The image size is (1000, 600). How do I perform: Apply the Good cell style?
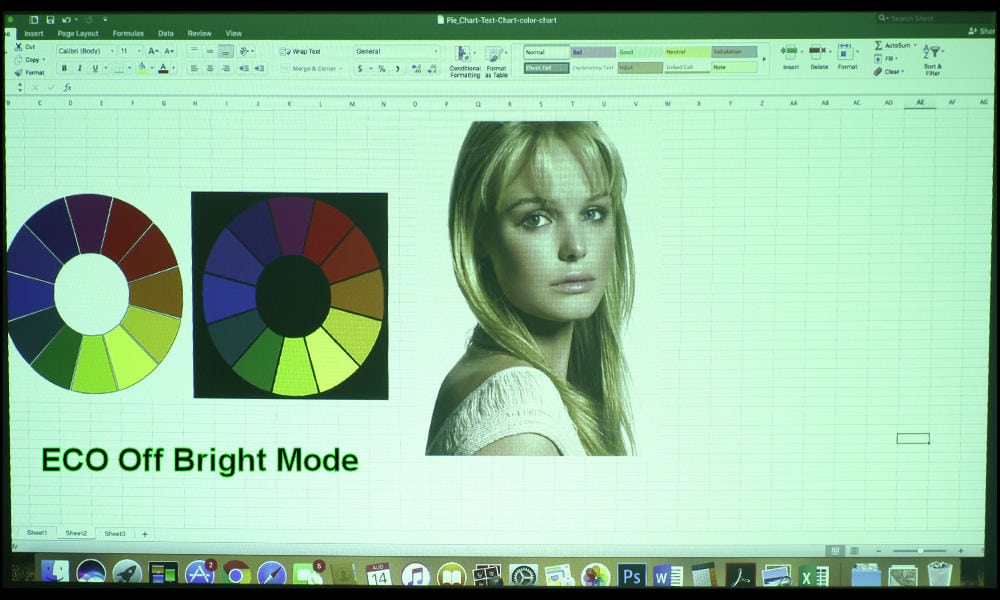pos(639,52)
